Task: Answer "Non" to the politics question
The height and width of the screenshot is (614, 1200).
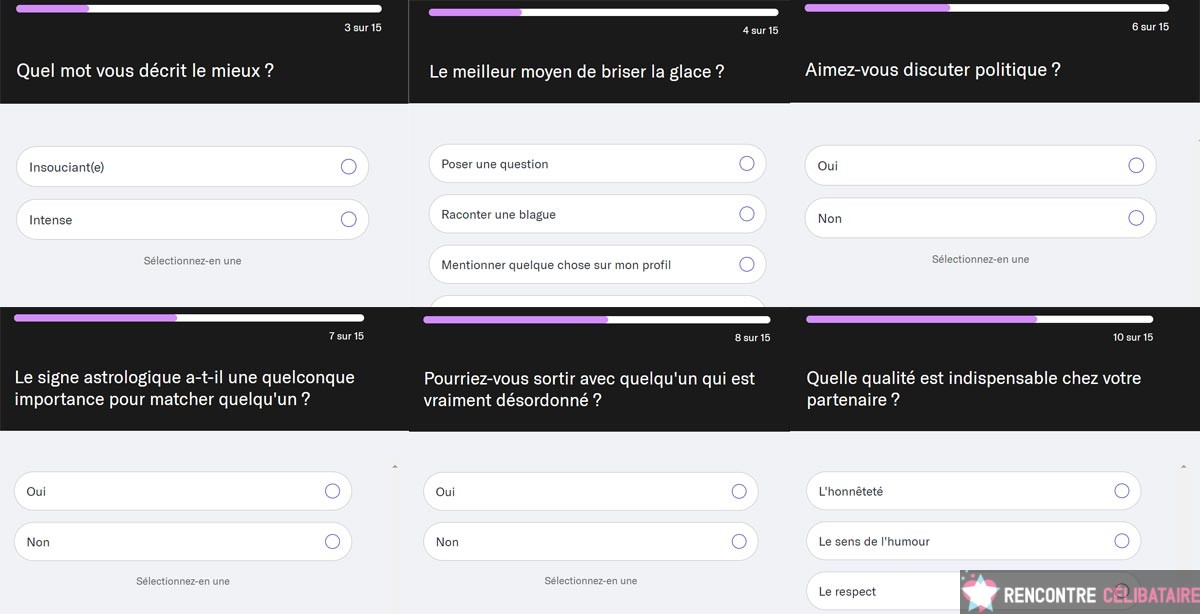Action: (1135, 217)
